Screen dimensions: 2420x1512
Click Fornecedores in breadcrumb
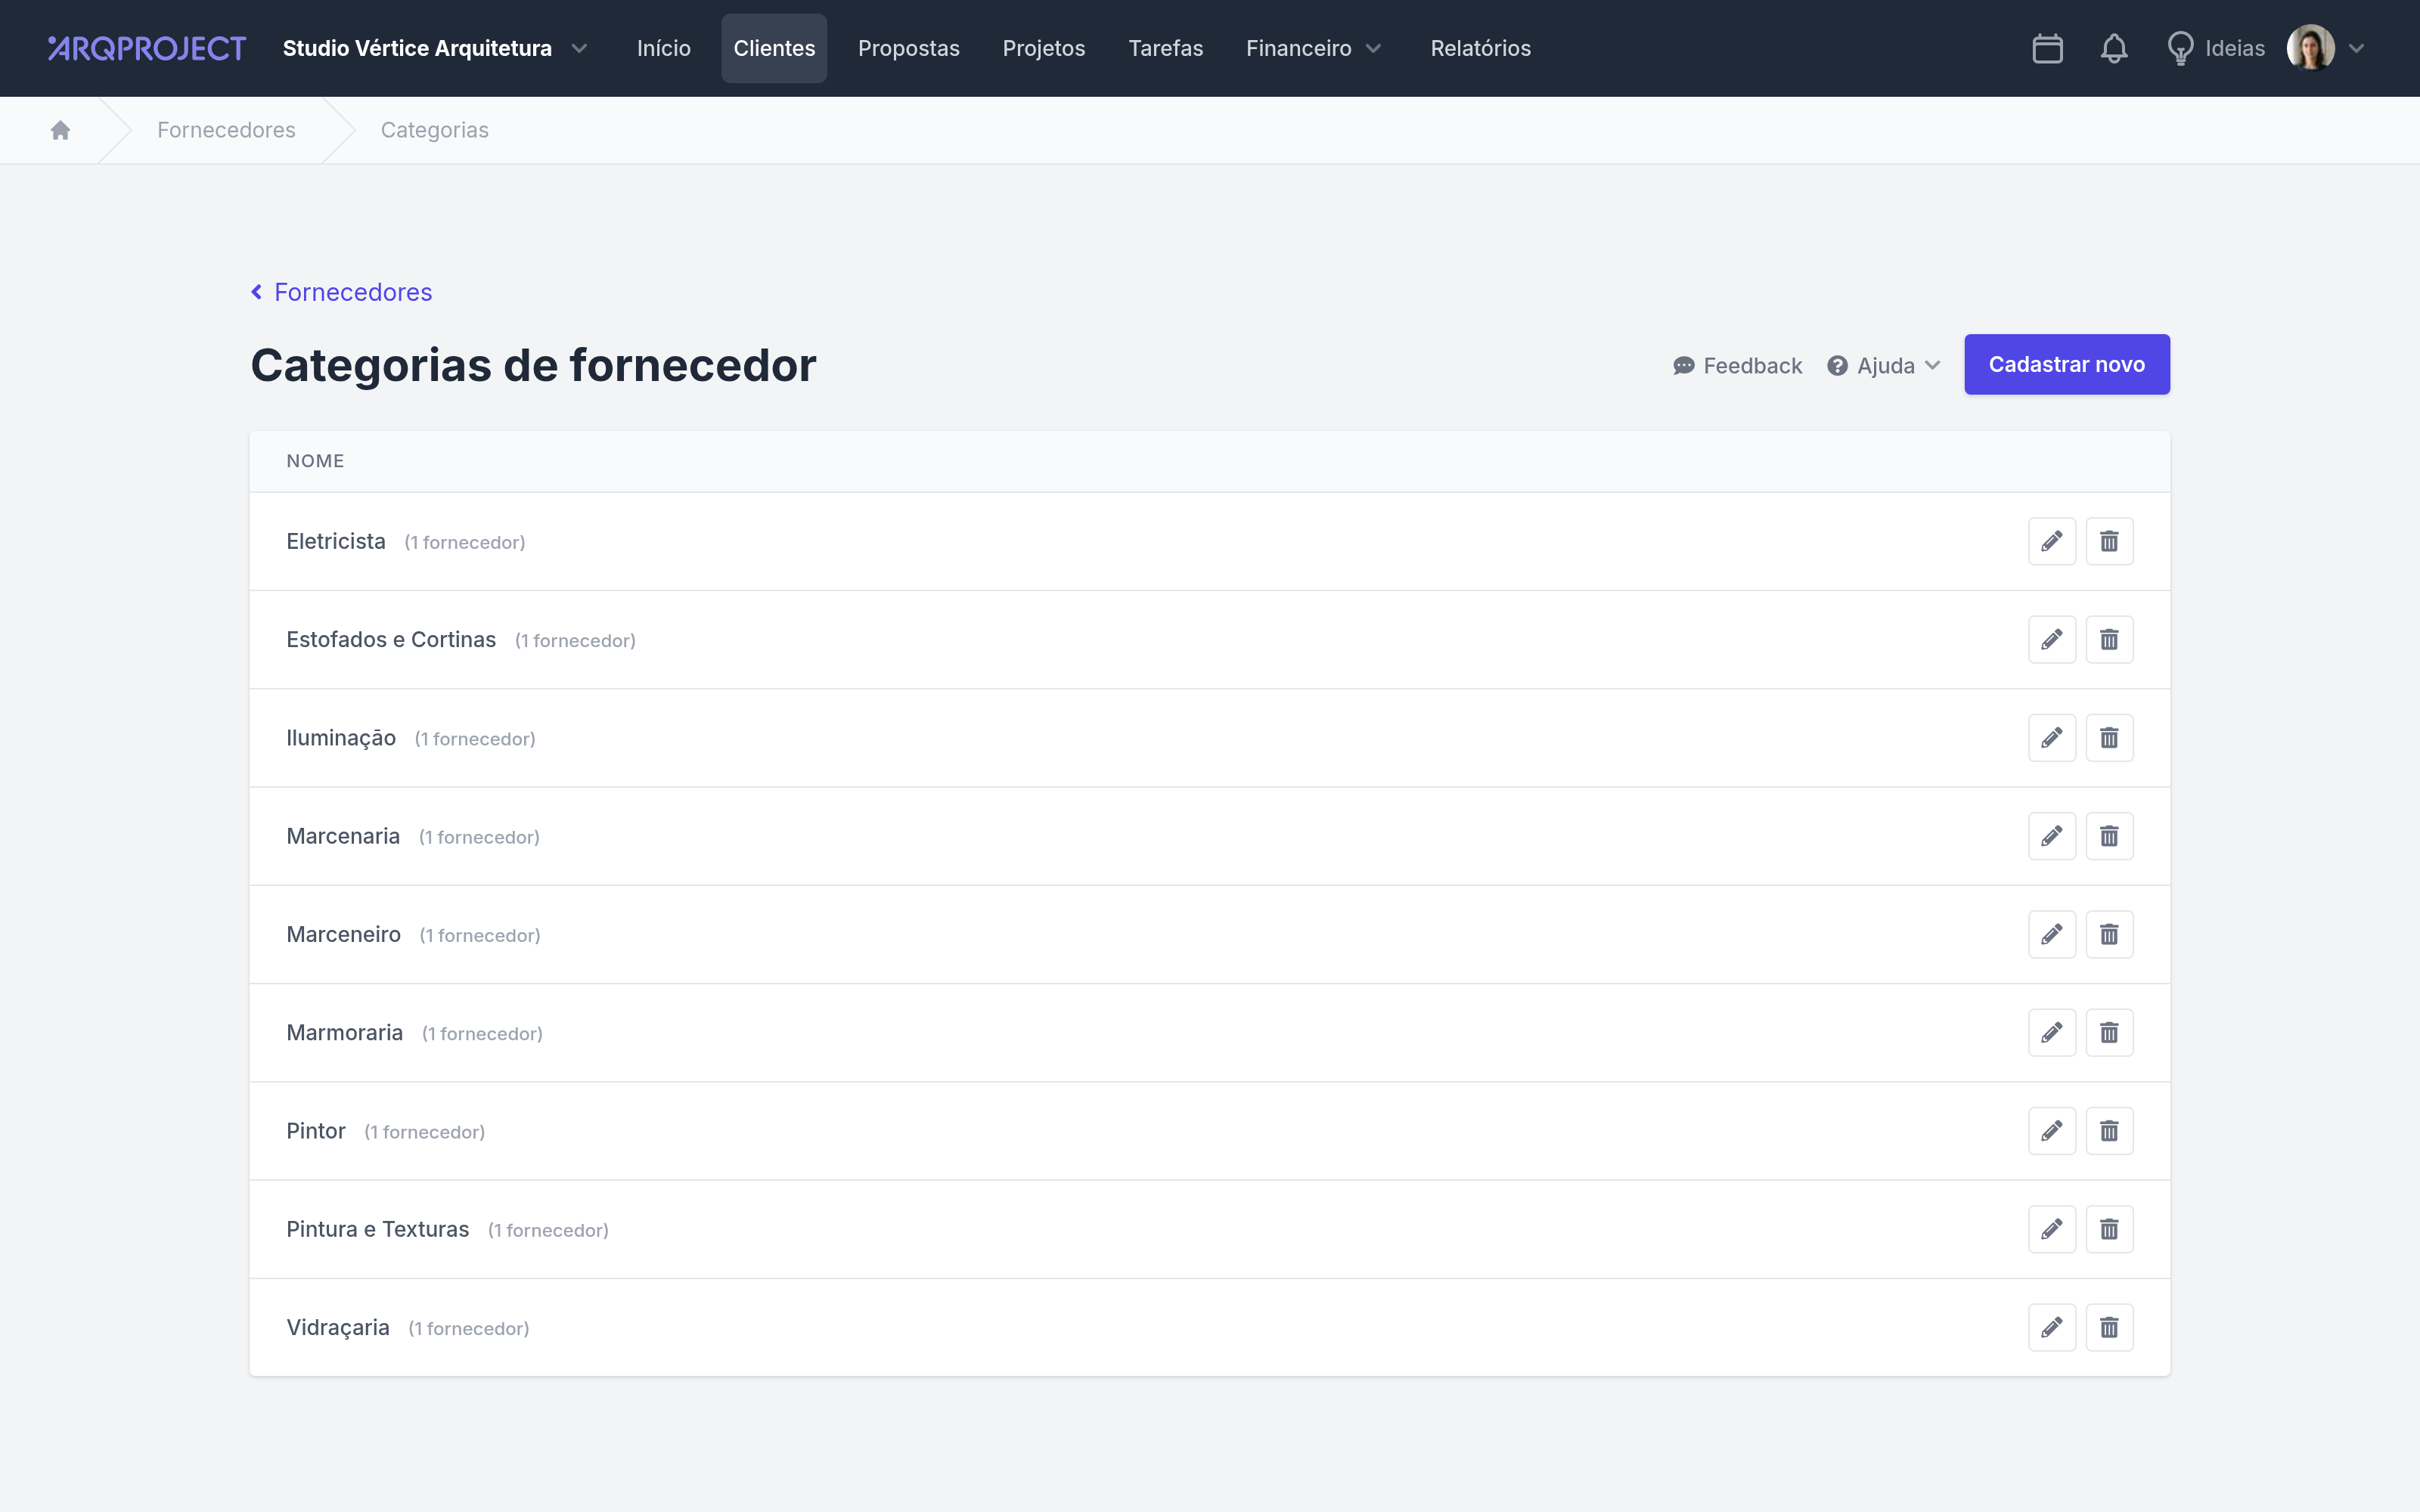[226, 130]
